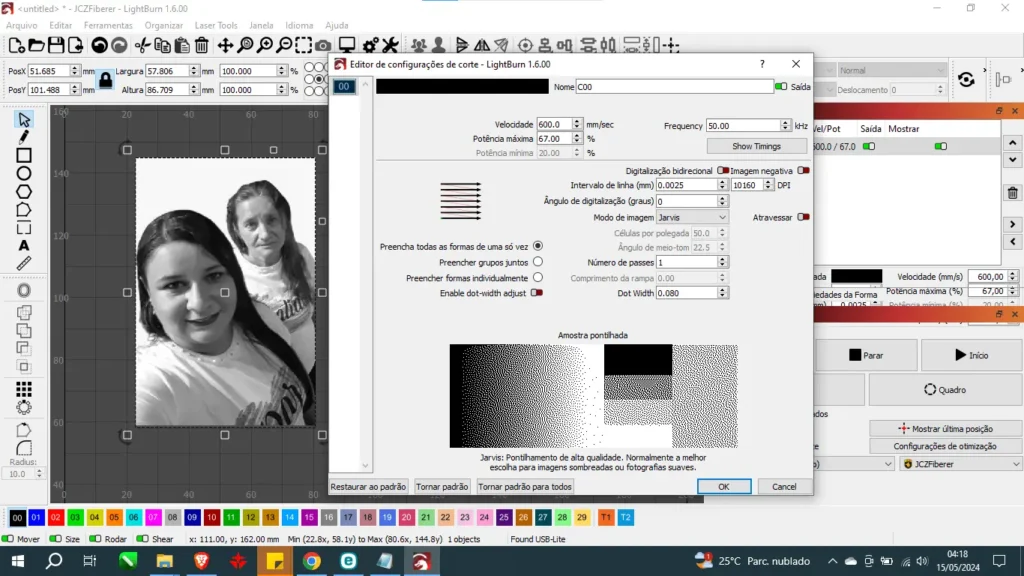Image resolution: width=1024 pixels, height=576 pixels.
Task: Pick the Measure ruler tool
Action: 24,263
